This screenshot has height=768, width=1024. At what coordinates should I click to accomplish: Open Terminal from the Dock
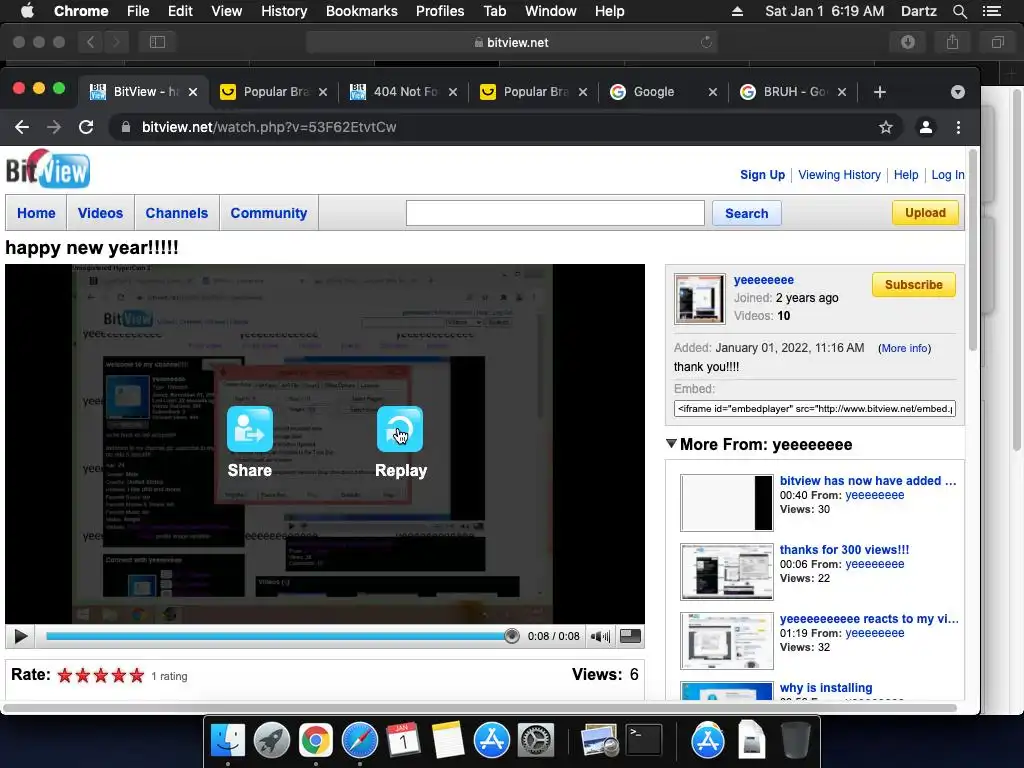[644, 741]
